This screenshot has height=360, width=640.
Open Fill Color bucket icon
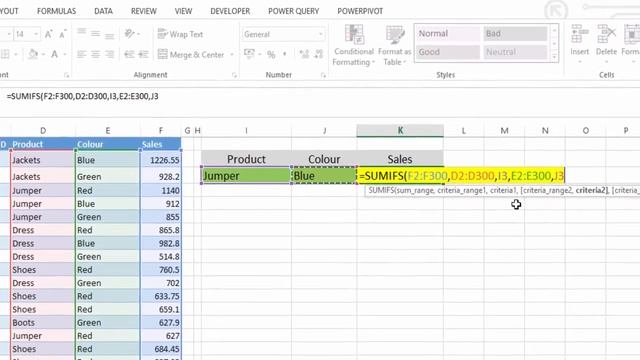click(x=33, y=54)
